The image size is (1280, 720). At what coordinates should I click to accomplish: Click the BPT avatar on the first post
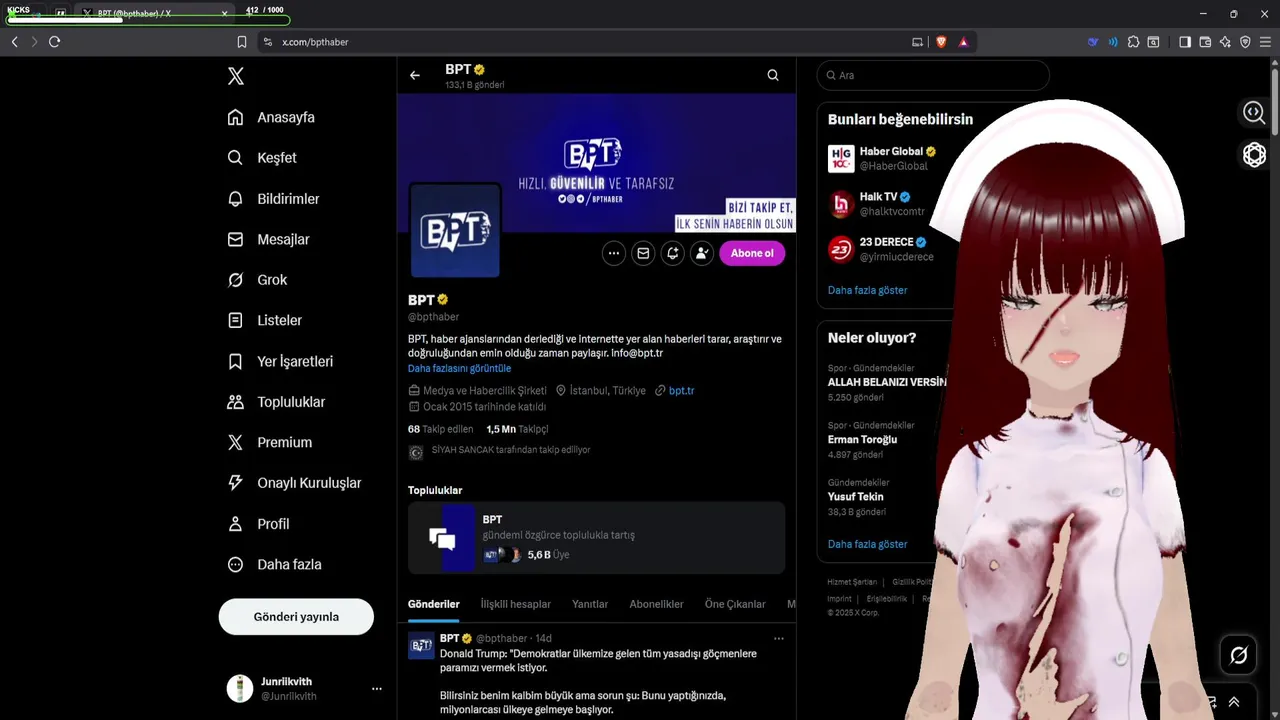421,646
